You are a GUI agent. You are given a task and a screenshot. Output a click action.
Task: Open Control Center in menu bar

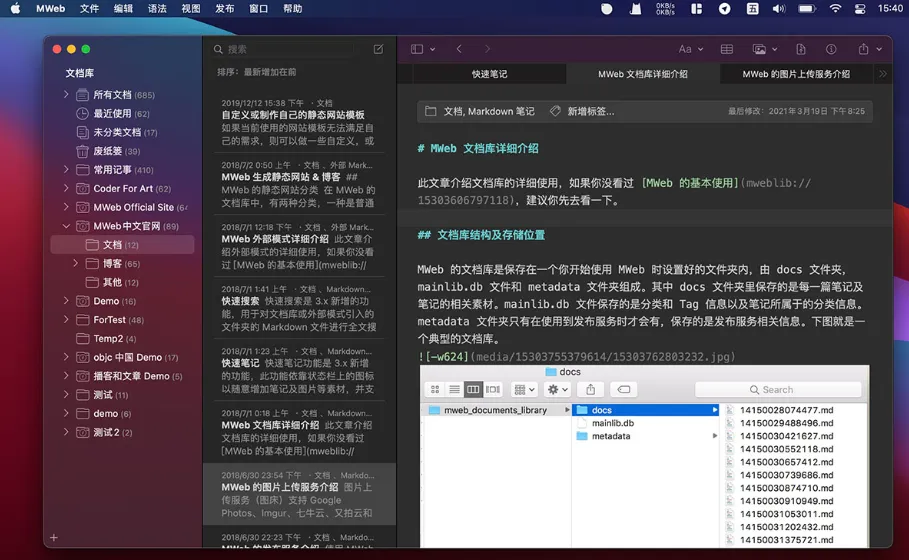tap(860, 9)
